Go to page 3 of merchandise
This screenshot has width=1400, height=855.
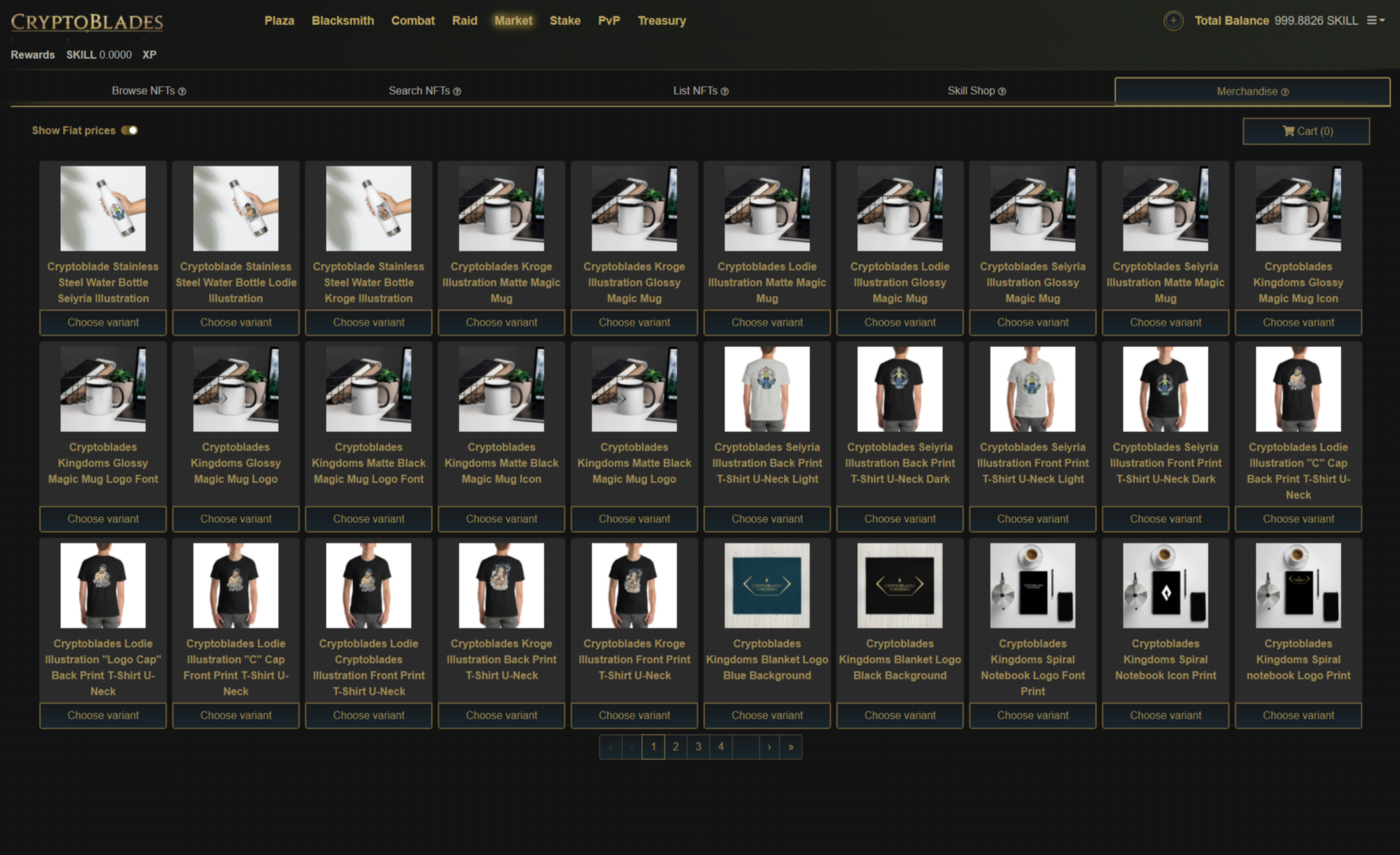tap(699, 747)
